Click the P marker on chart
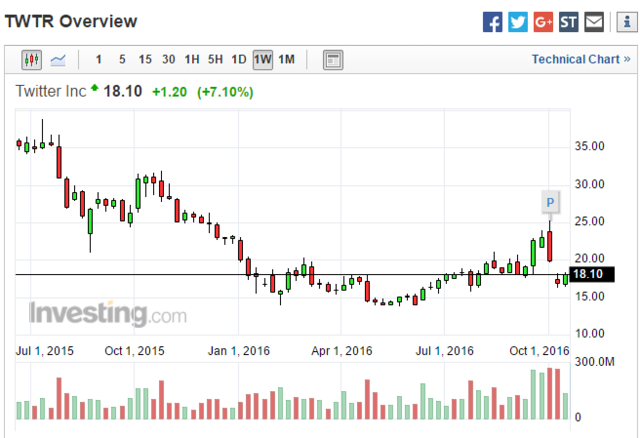 point(549,202)
